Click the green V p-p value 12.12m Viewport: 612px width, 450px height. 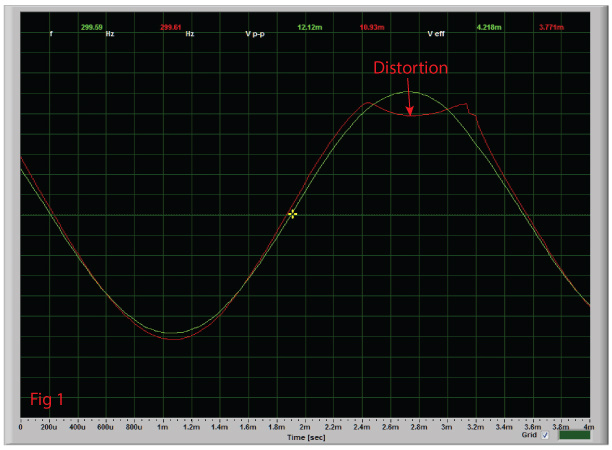click(310, 27)
